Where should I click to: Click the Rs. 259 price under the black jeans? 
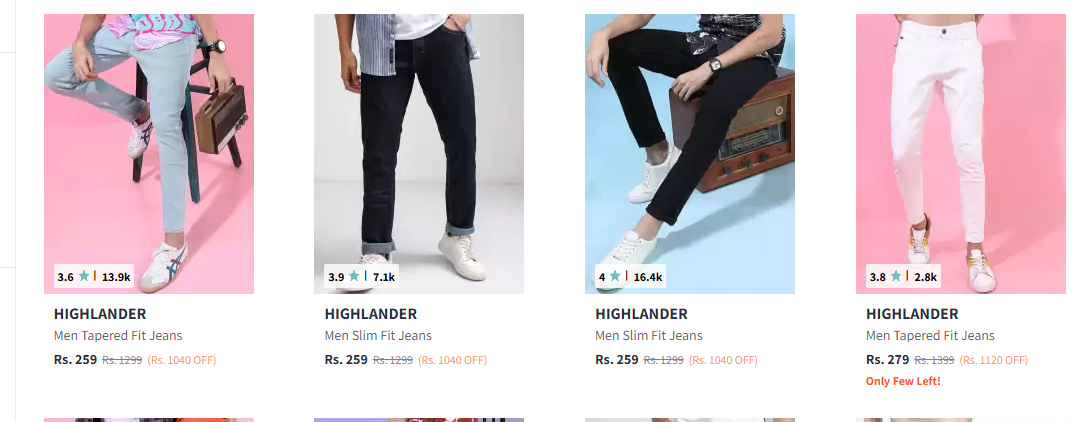click(616, 359)
